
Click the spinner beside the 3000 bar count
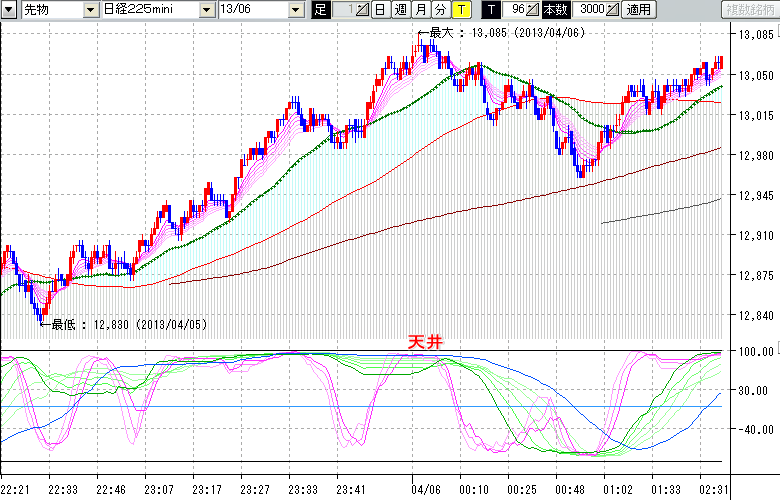(612, 10)
